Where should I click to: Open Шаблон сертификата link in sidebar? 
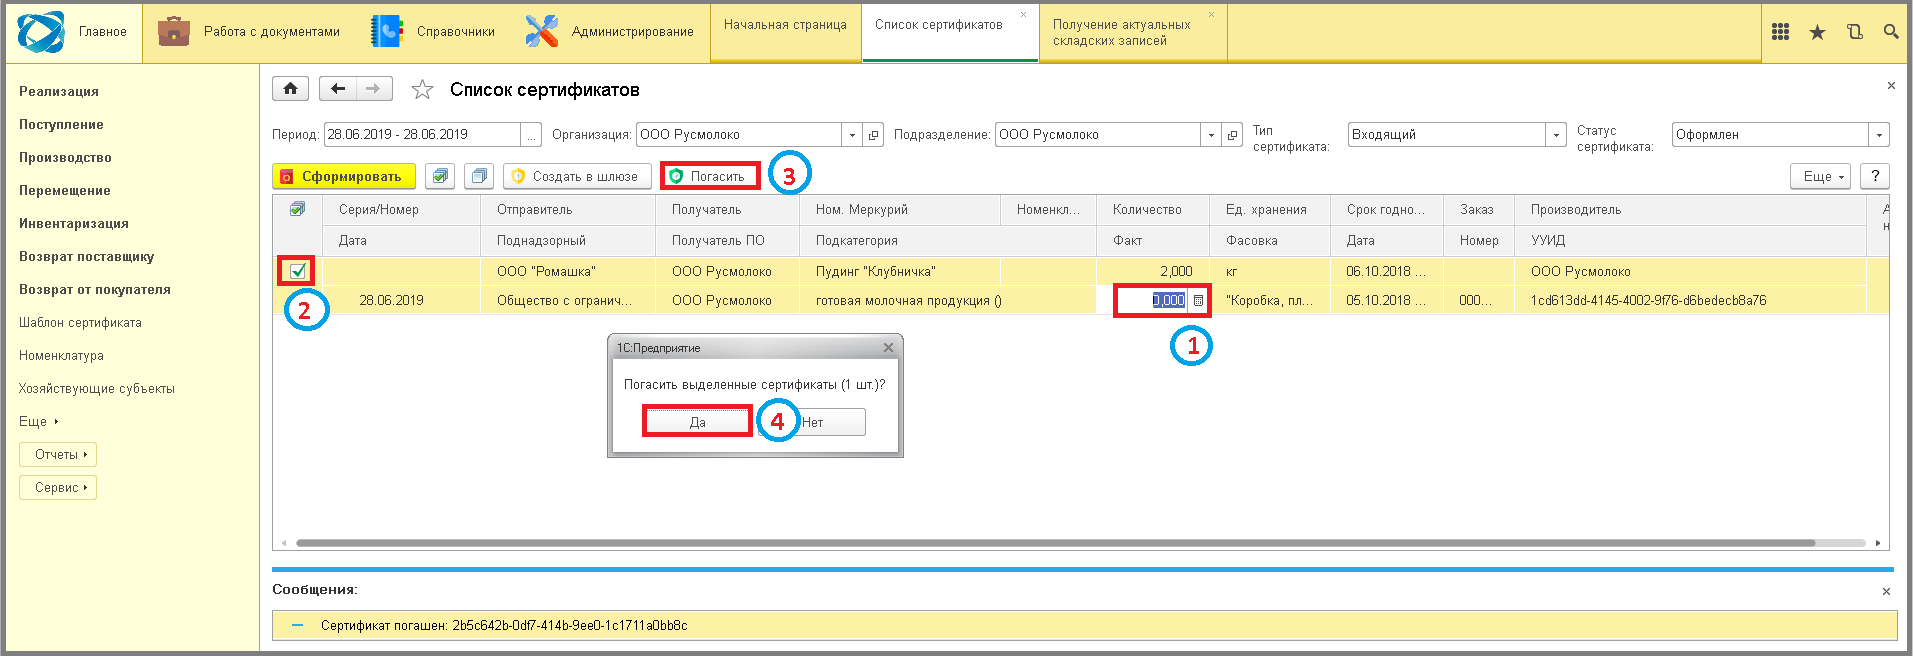tap(80, 323)
